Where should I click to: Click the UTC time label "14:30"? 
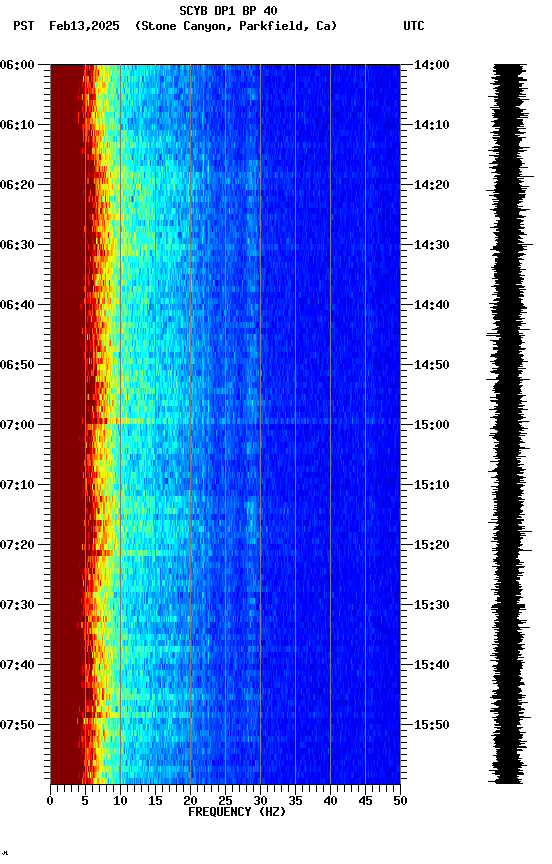tap(432, 245)
